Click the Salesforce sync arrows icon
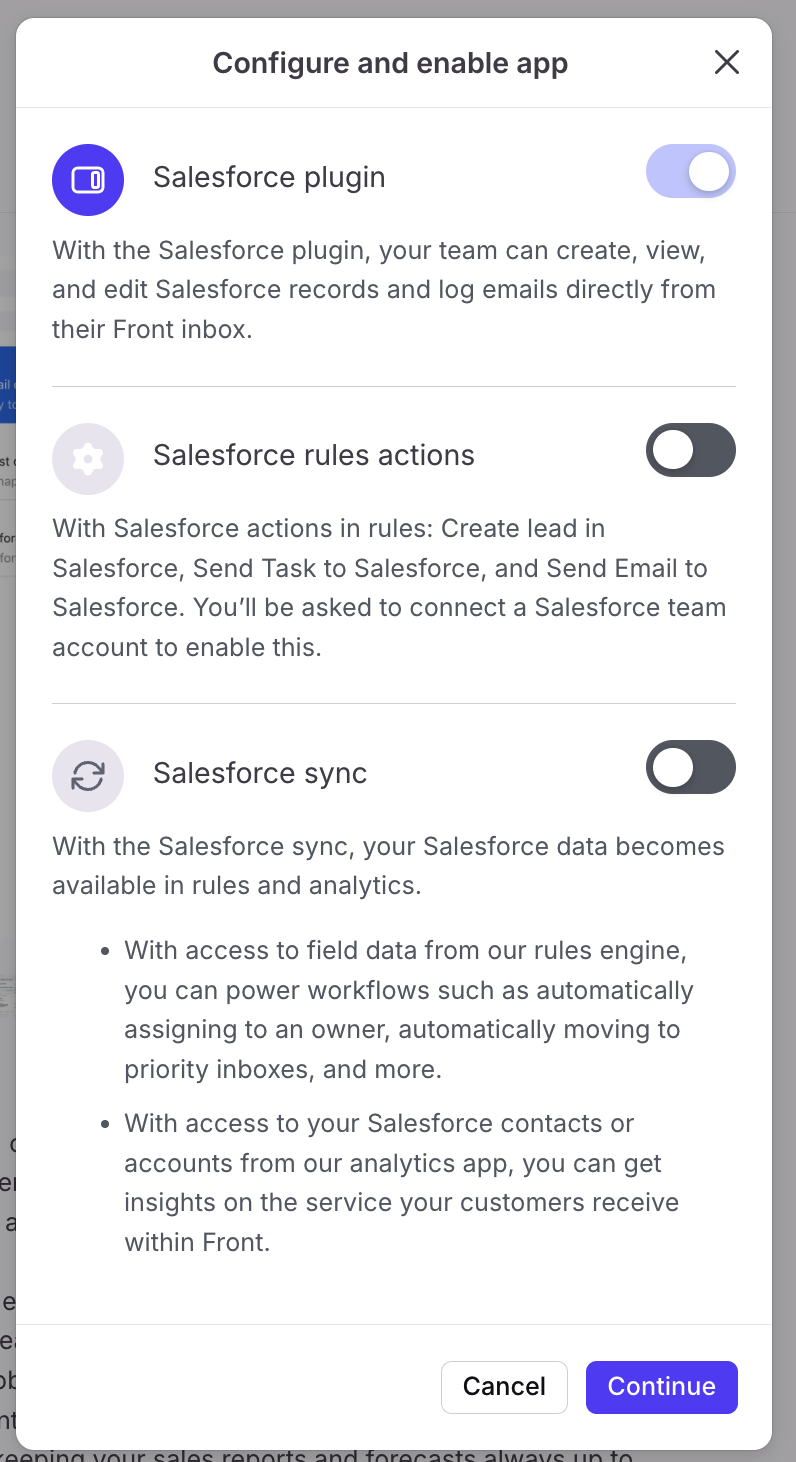Viewport: 796px width, 1462px height. coord(88,776)
